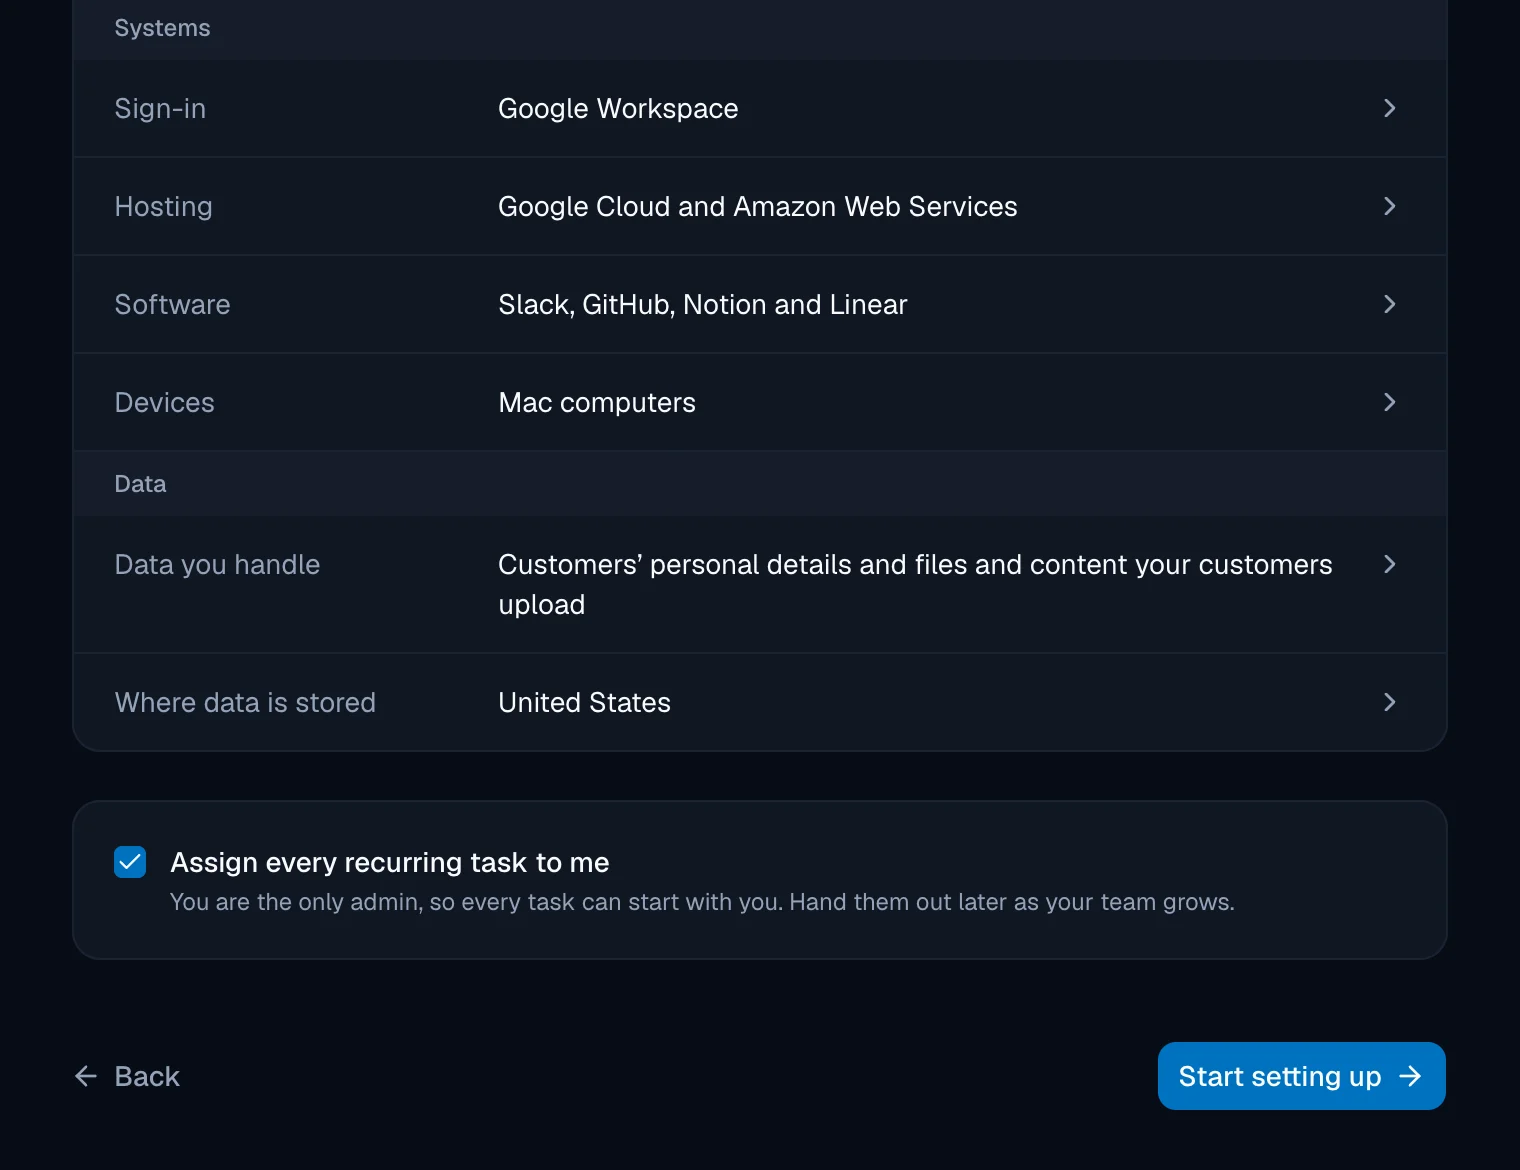Uncheck Assign every recurring task to me
The height and width of the screenshot is (1170, 1520).
(x=130, y=862)
